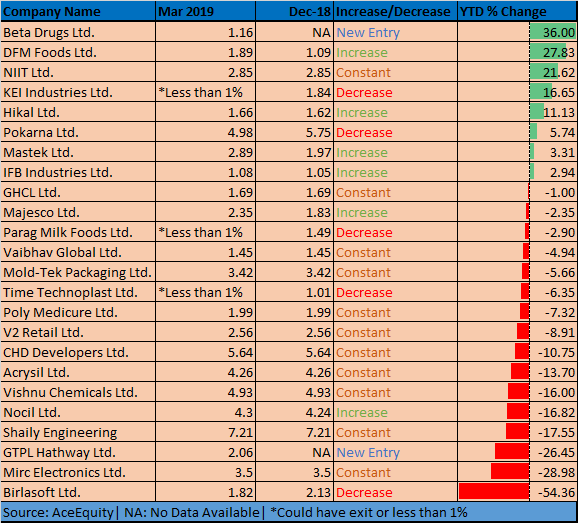Click the New Entry status for GTPL Hathway
Screen dimensions: 583x523
pyautogui.click(x=368, y=453)
